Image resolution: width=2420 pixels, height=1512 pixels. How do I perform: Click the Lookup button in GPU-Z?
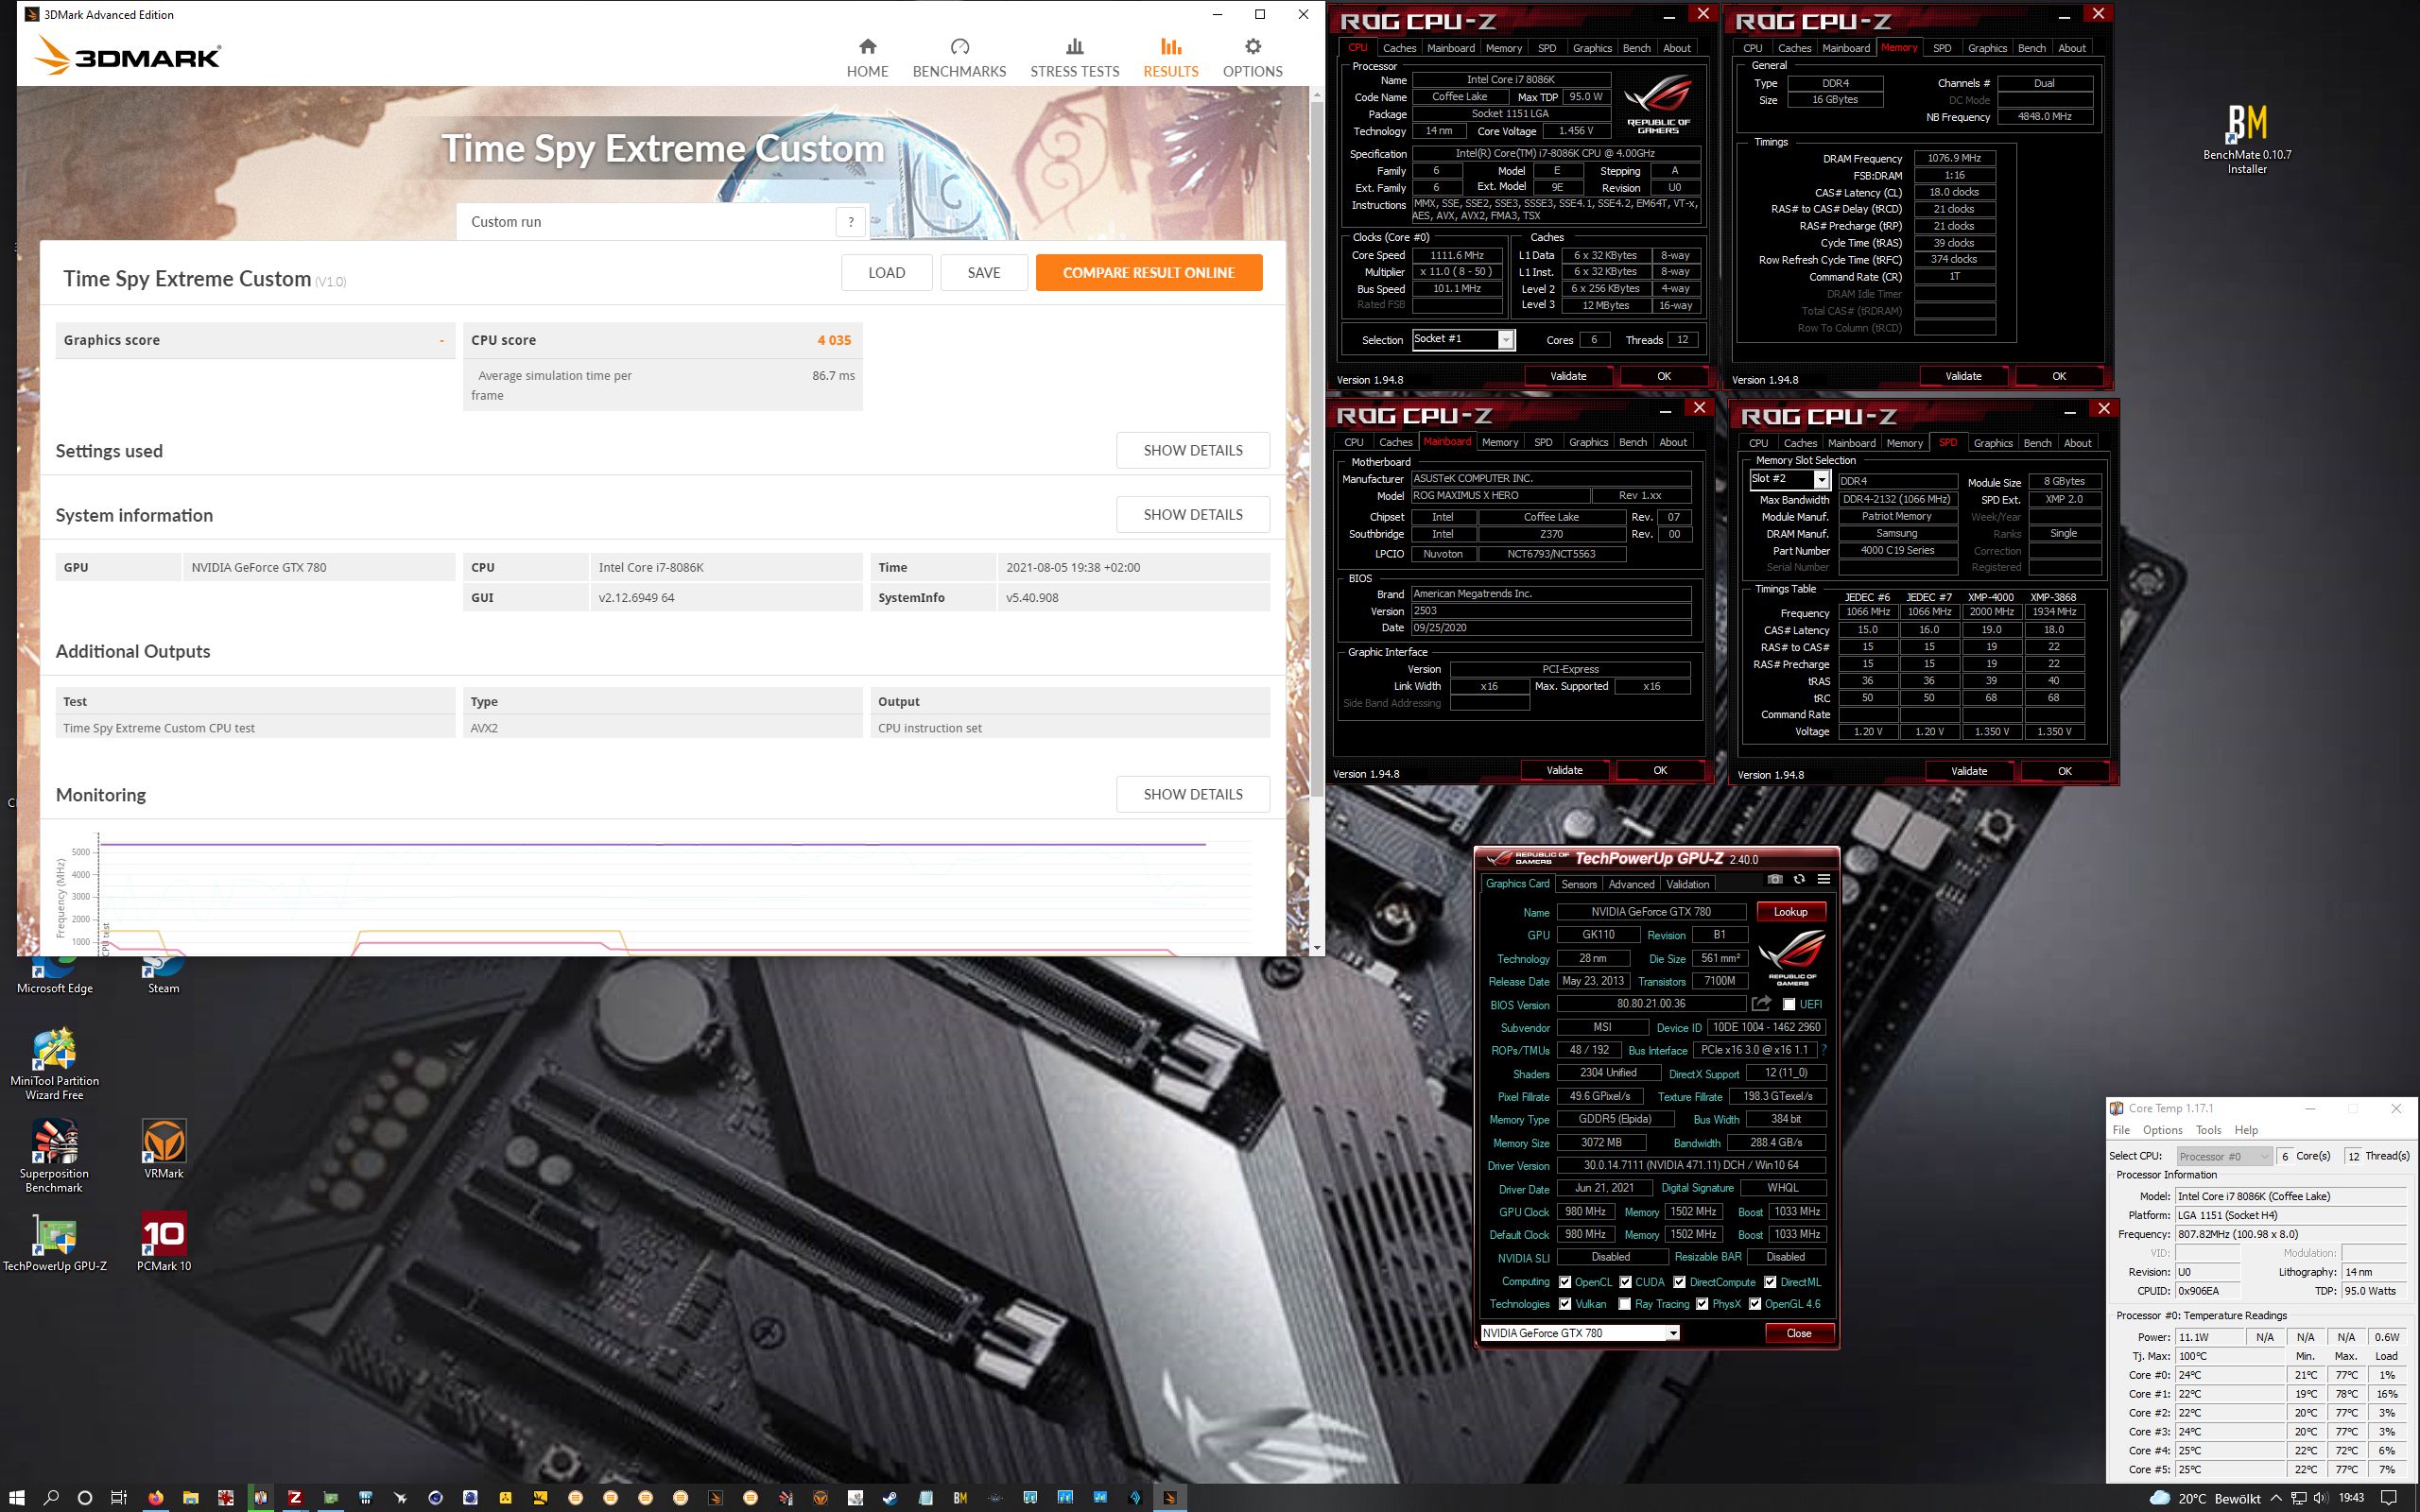click(1790, 912)
